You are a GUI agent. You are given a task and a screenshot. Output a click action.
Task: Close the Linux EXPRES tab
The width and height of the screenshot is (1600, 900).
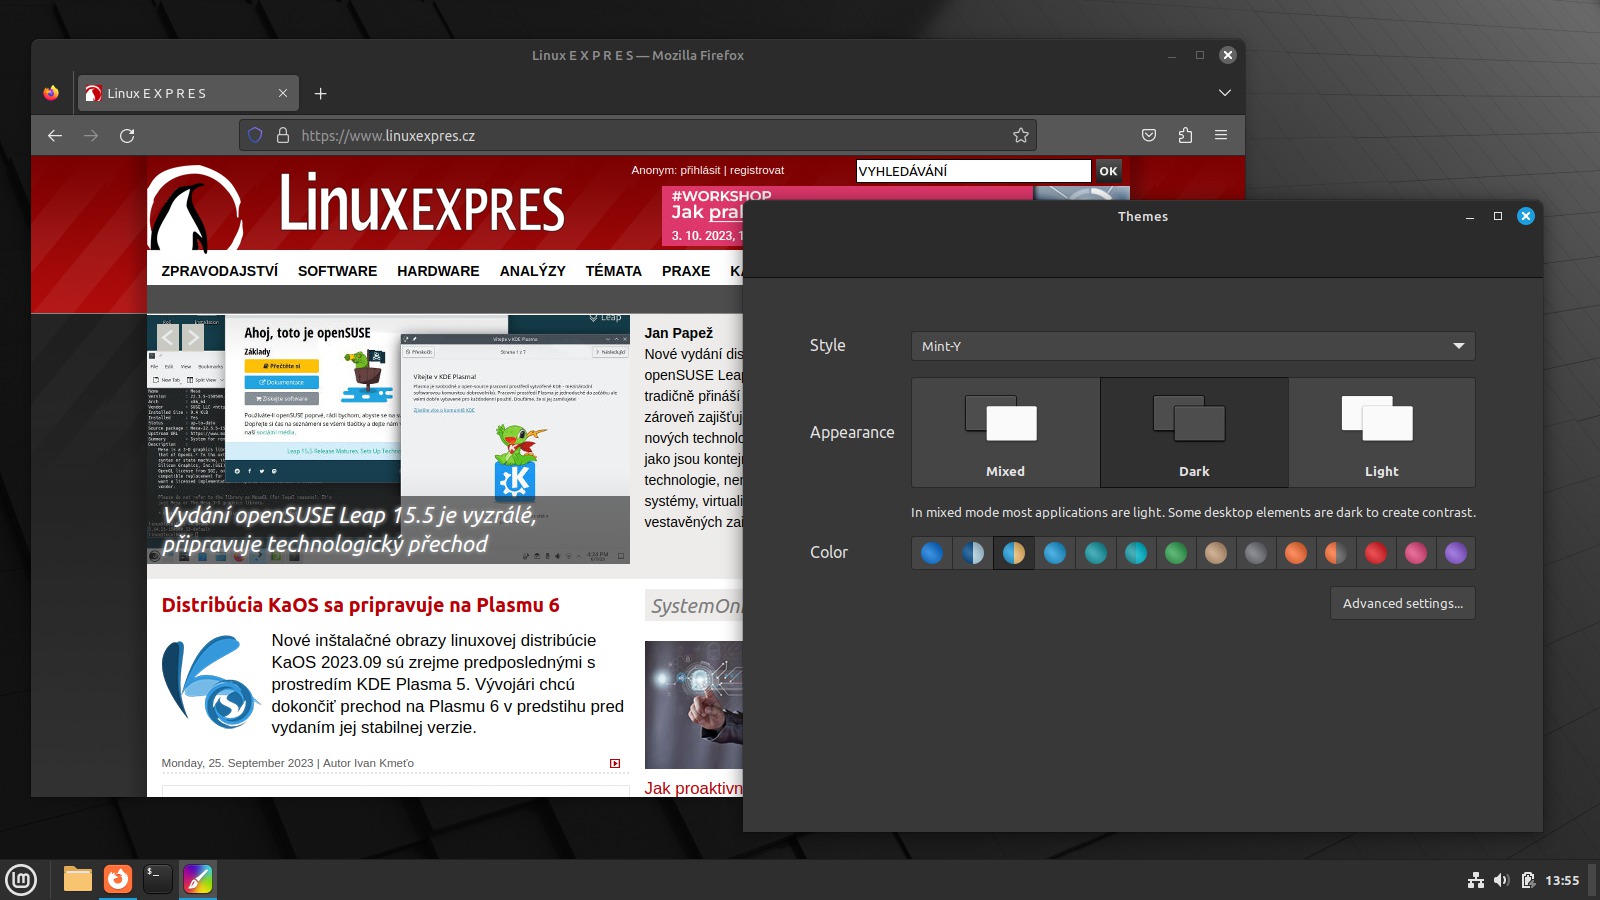click(283, 93)
